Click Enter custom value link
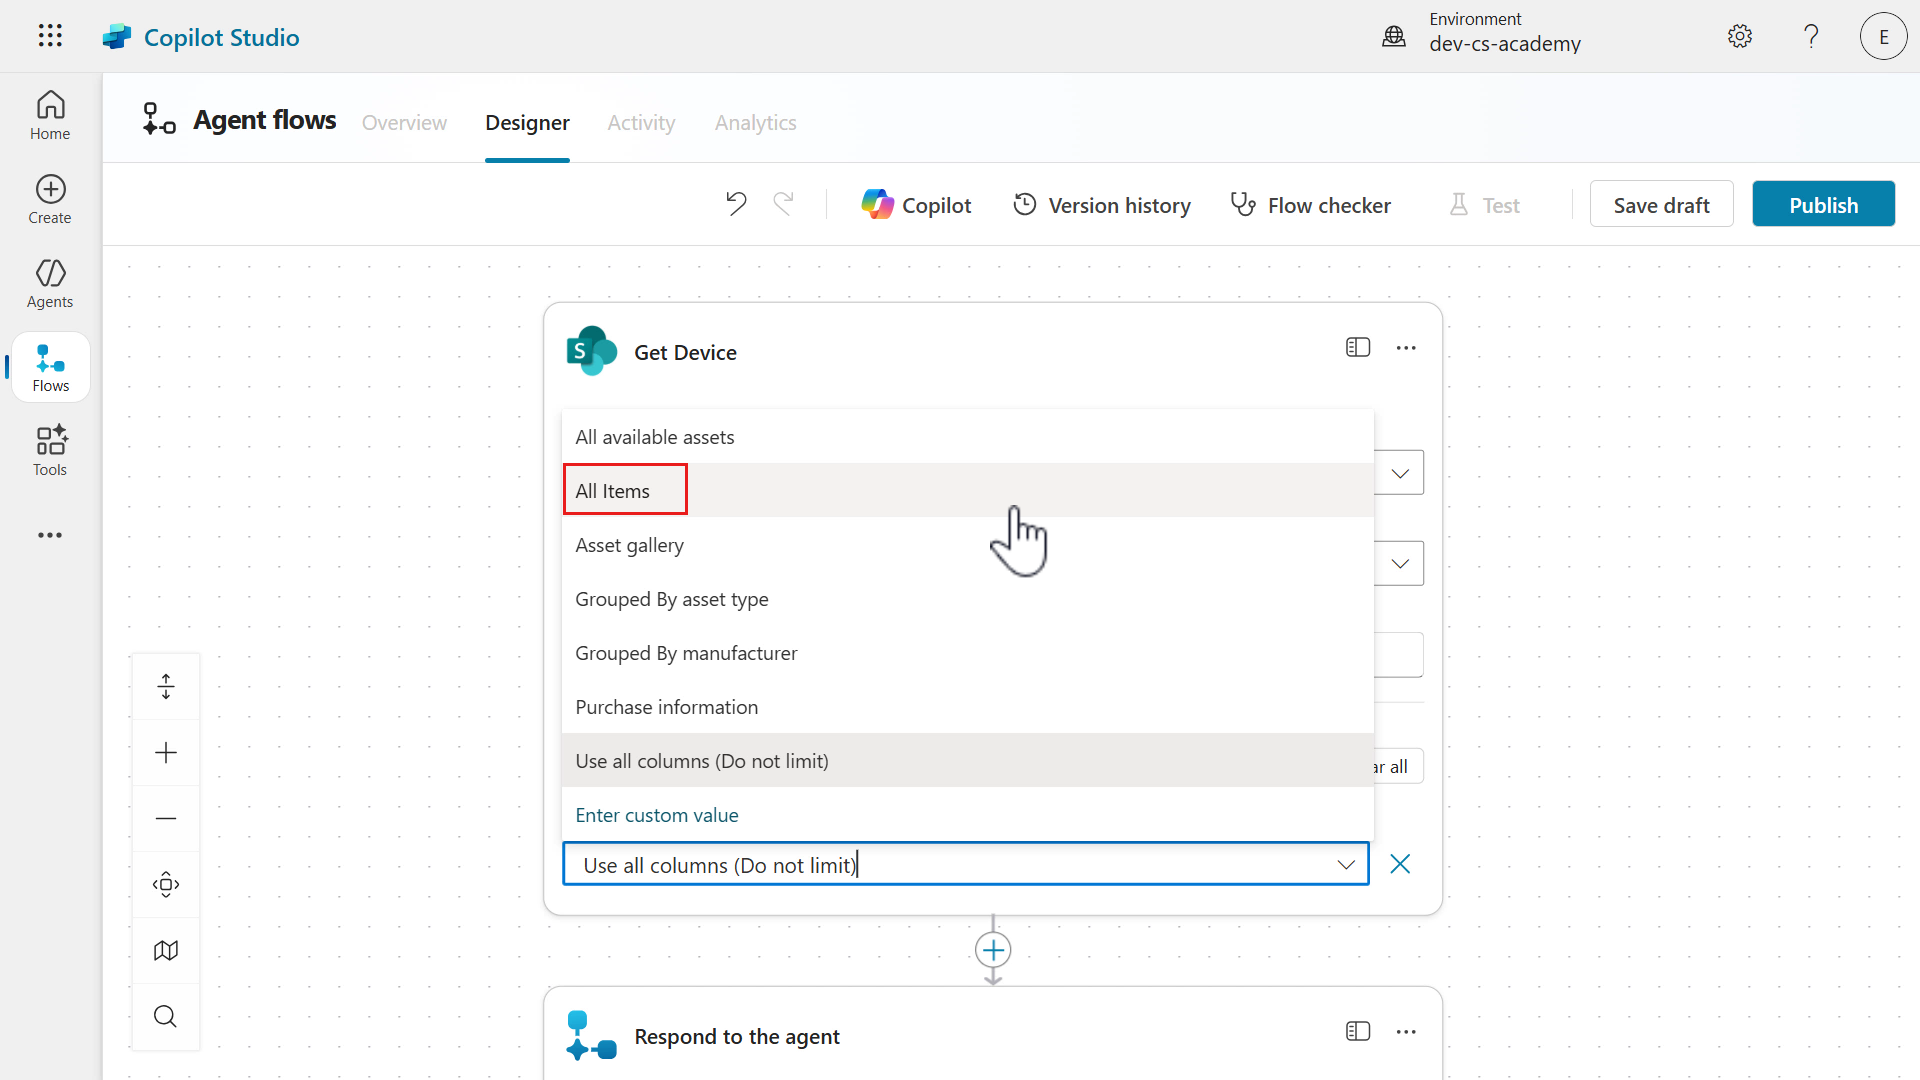The width and height of the screenshot is (1920, 1080). [657, 815]
